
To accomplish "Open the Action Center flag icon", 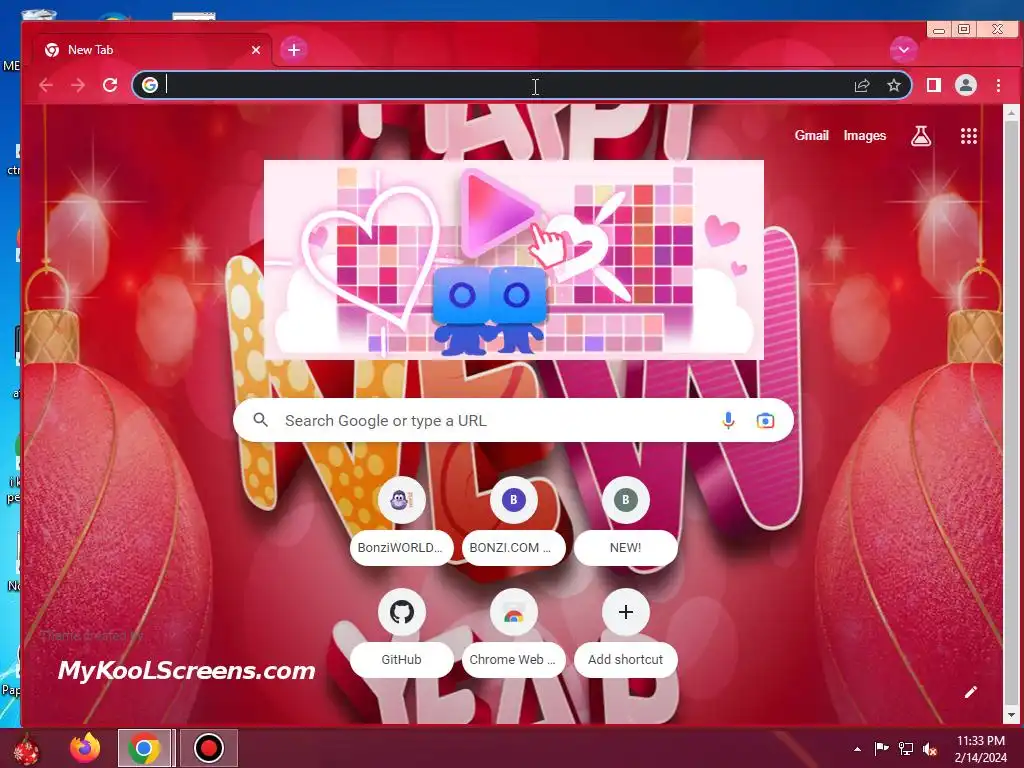I will click(x=882, y=749).
